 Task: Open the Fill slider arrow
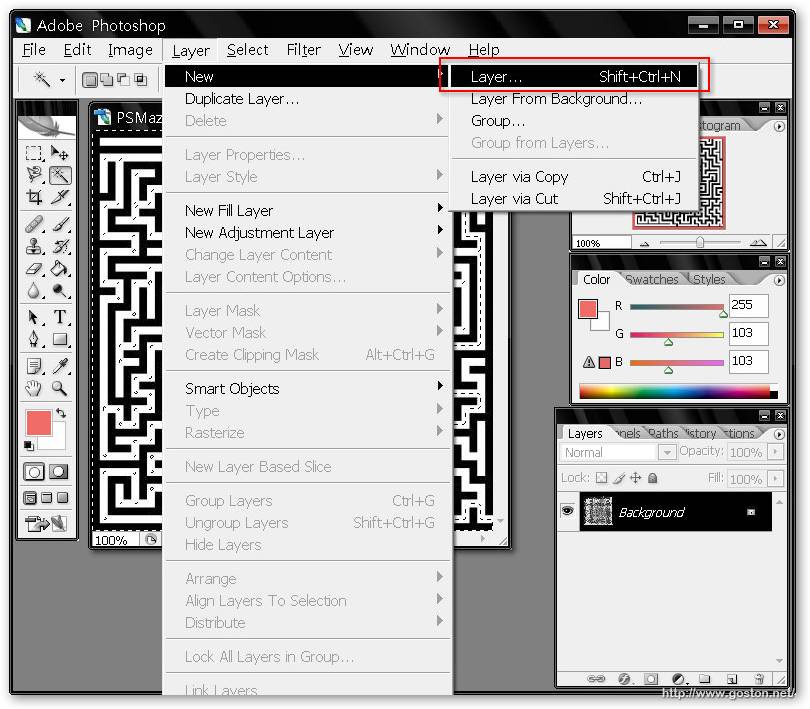click(x=775, y=478)
